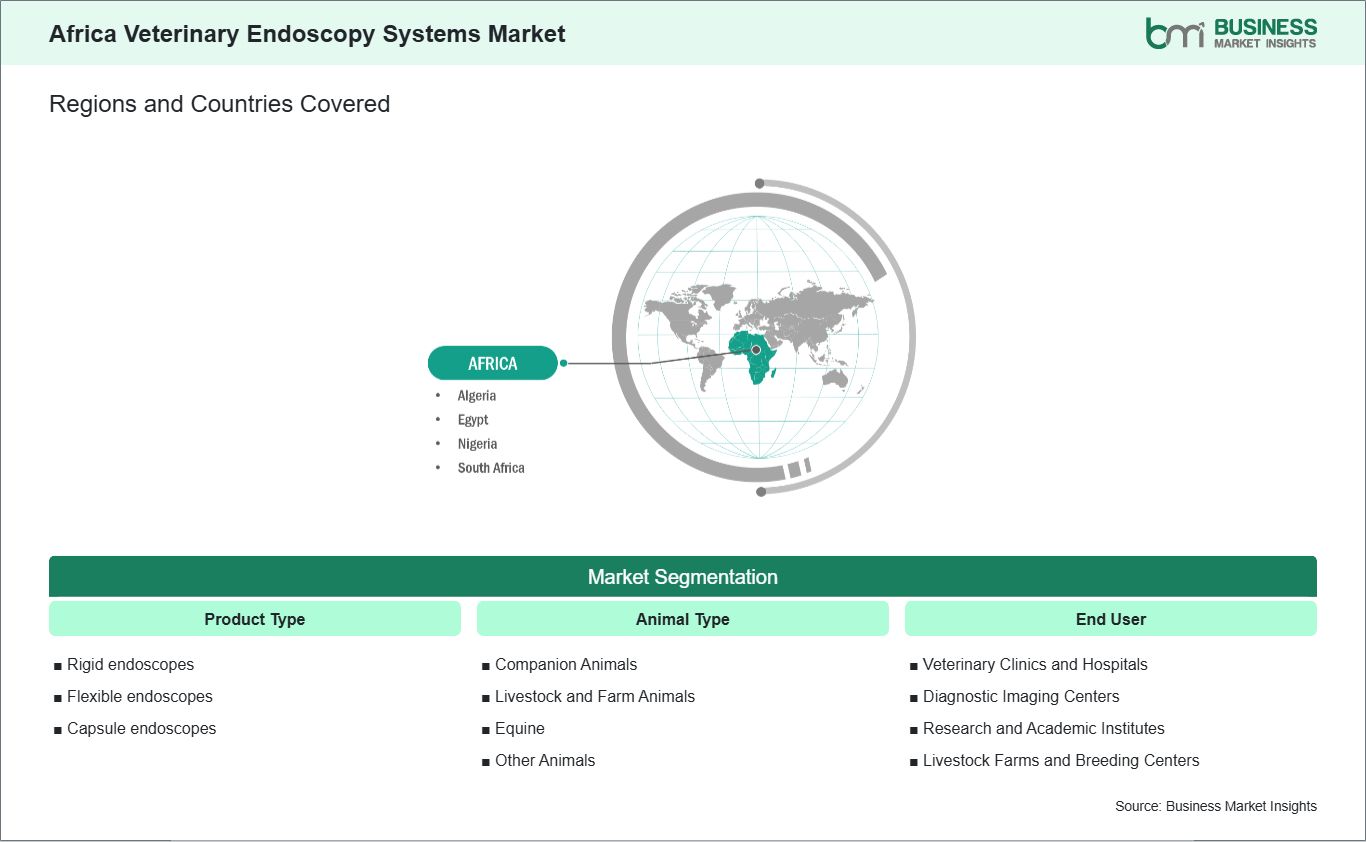
Task: Click 'Livestock Farms and Breeding Centers' item
Action: pos(1061,760)
